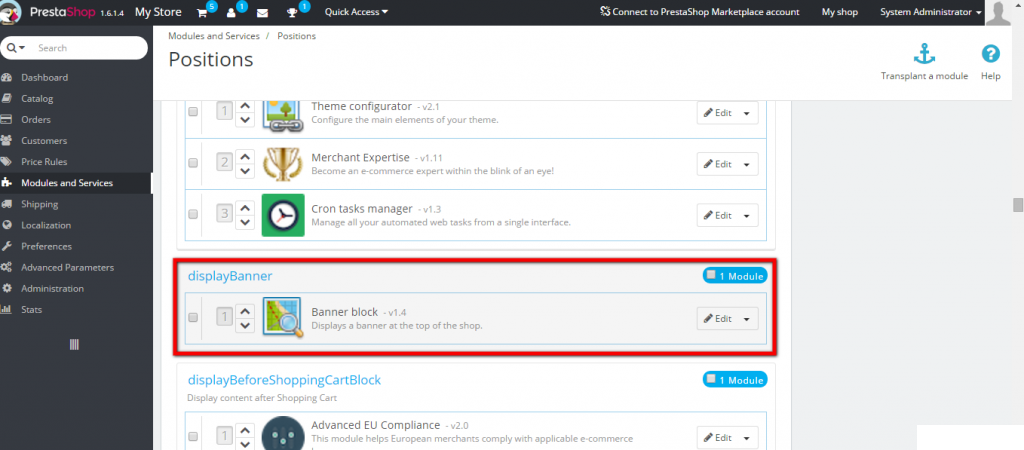Image resolution: width=1024 pixels, height=450 pixels.
Task: Tick the Advanced EU Compliance checkbox
Action: pos(193,436)
